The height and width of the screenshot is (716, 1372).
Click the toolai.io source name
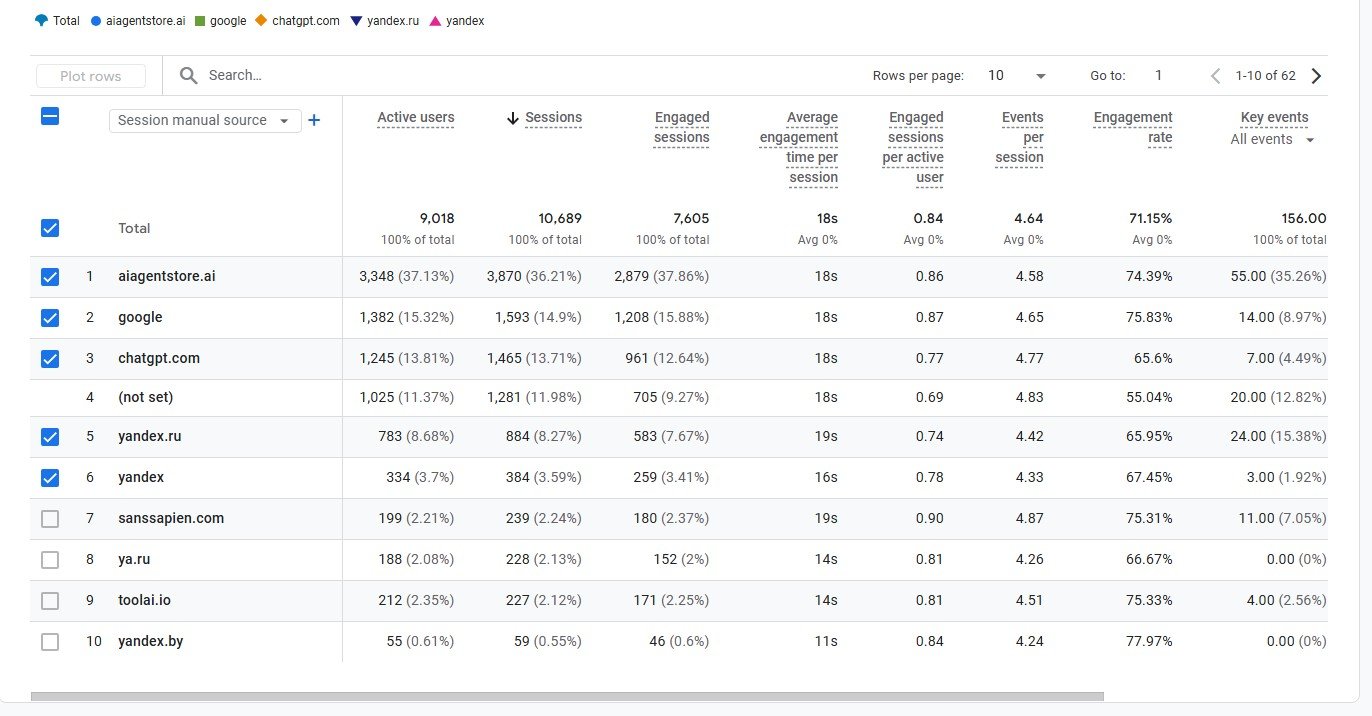tap(144, 601)
